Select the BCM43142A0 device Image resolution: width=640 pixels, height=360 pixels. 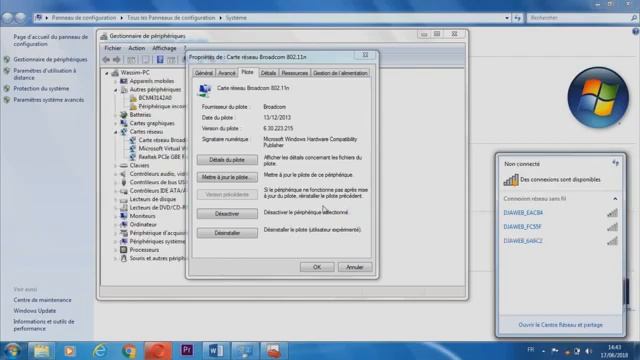tap(155, 98)
